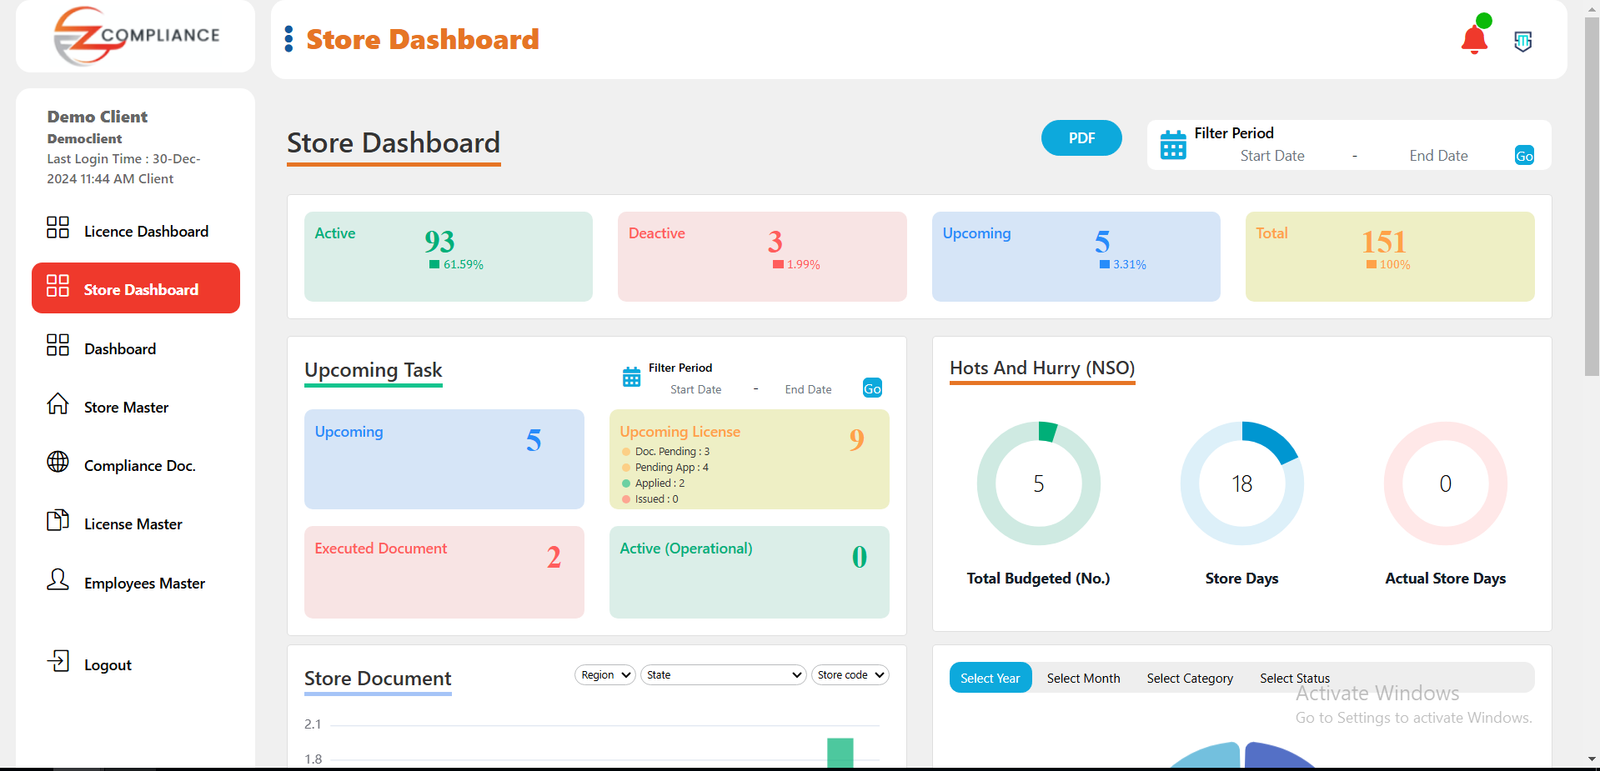Viewport: 1600px width, 771px height.
Task: Click 'Demo Client' name in sidebar
Action: (97, 117)
